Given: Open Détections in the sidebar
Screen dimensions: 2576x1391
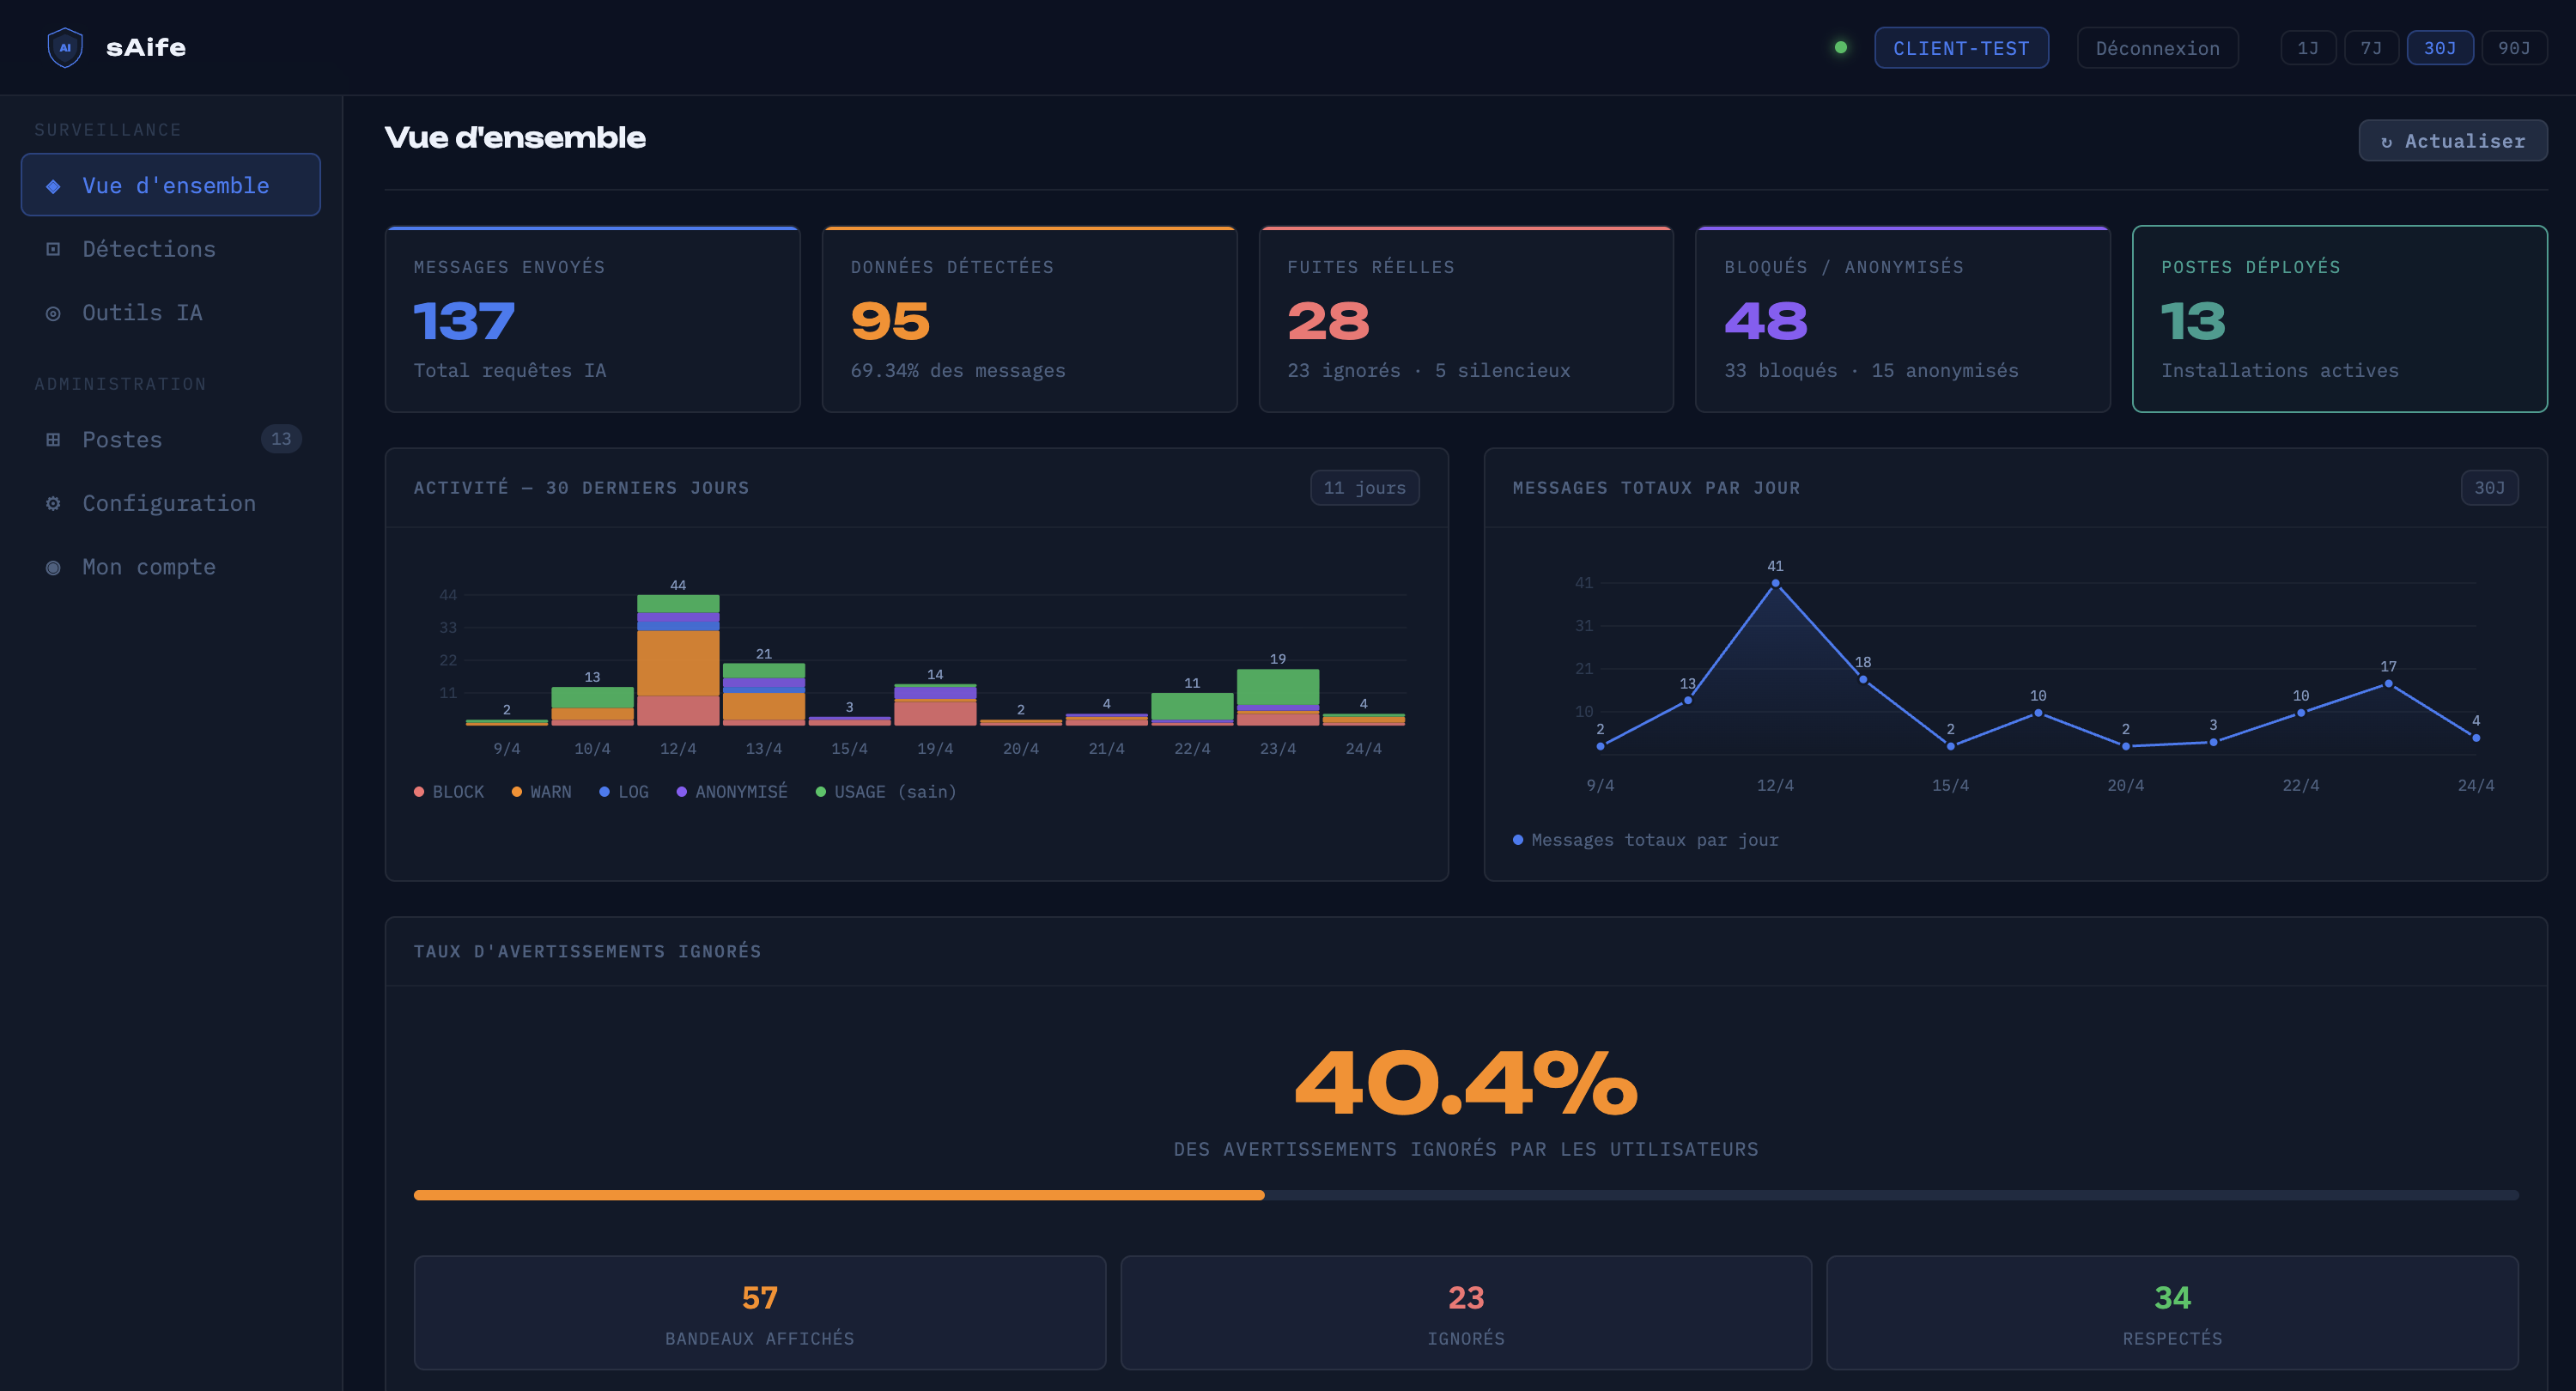Looking at the screenshot, I should point(170,249).
